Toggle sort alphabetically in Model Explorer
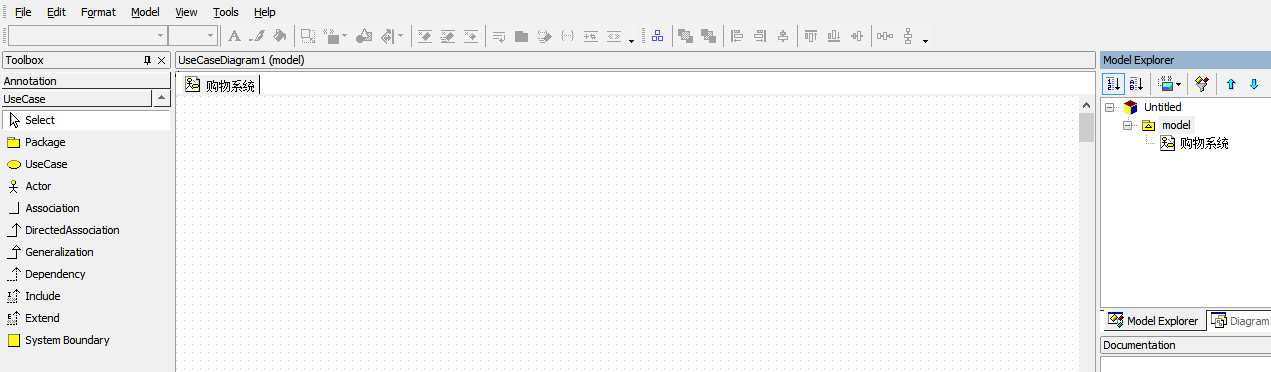This screenshot has height=372, width=1271. [x=1136, y=85]
